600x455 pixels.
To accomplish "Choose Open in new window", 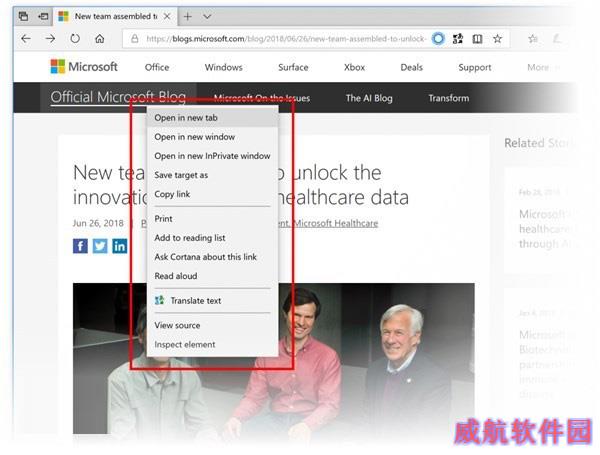I will click(212, 137).
